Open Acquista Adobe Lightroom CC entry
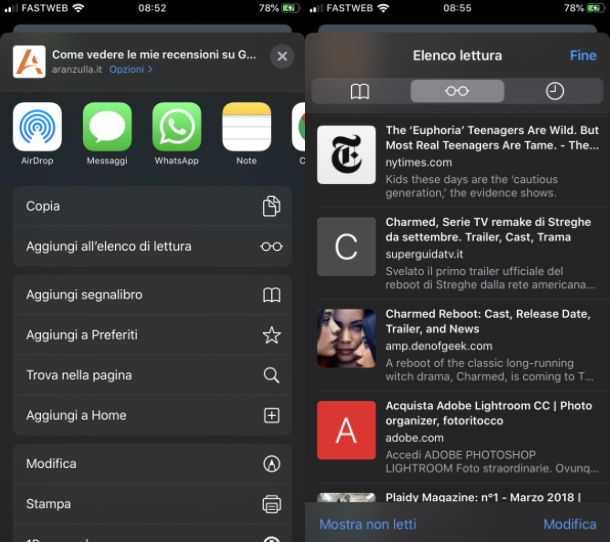Image resolution: width=610 pixels, height=542 pixels. click(458, 437)
